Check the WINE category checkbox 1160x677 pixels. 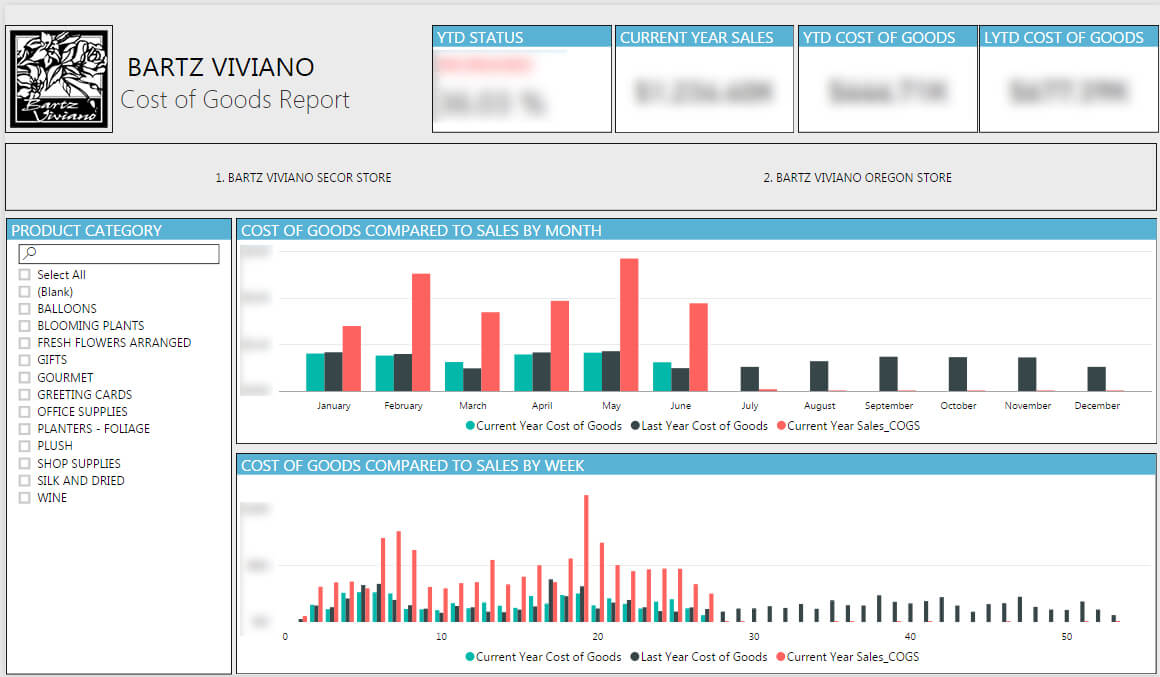point(24,497)
